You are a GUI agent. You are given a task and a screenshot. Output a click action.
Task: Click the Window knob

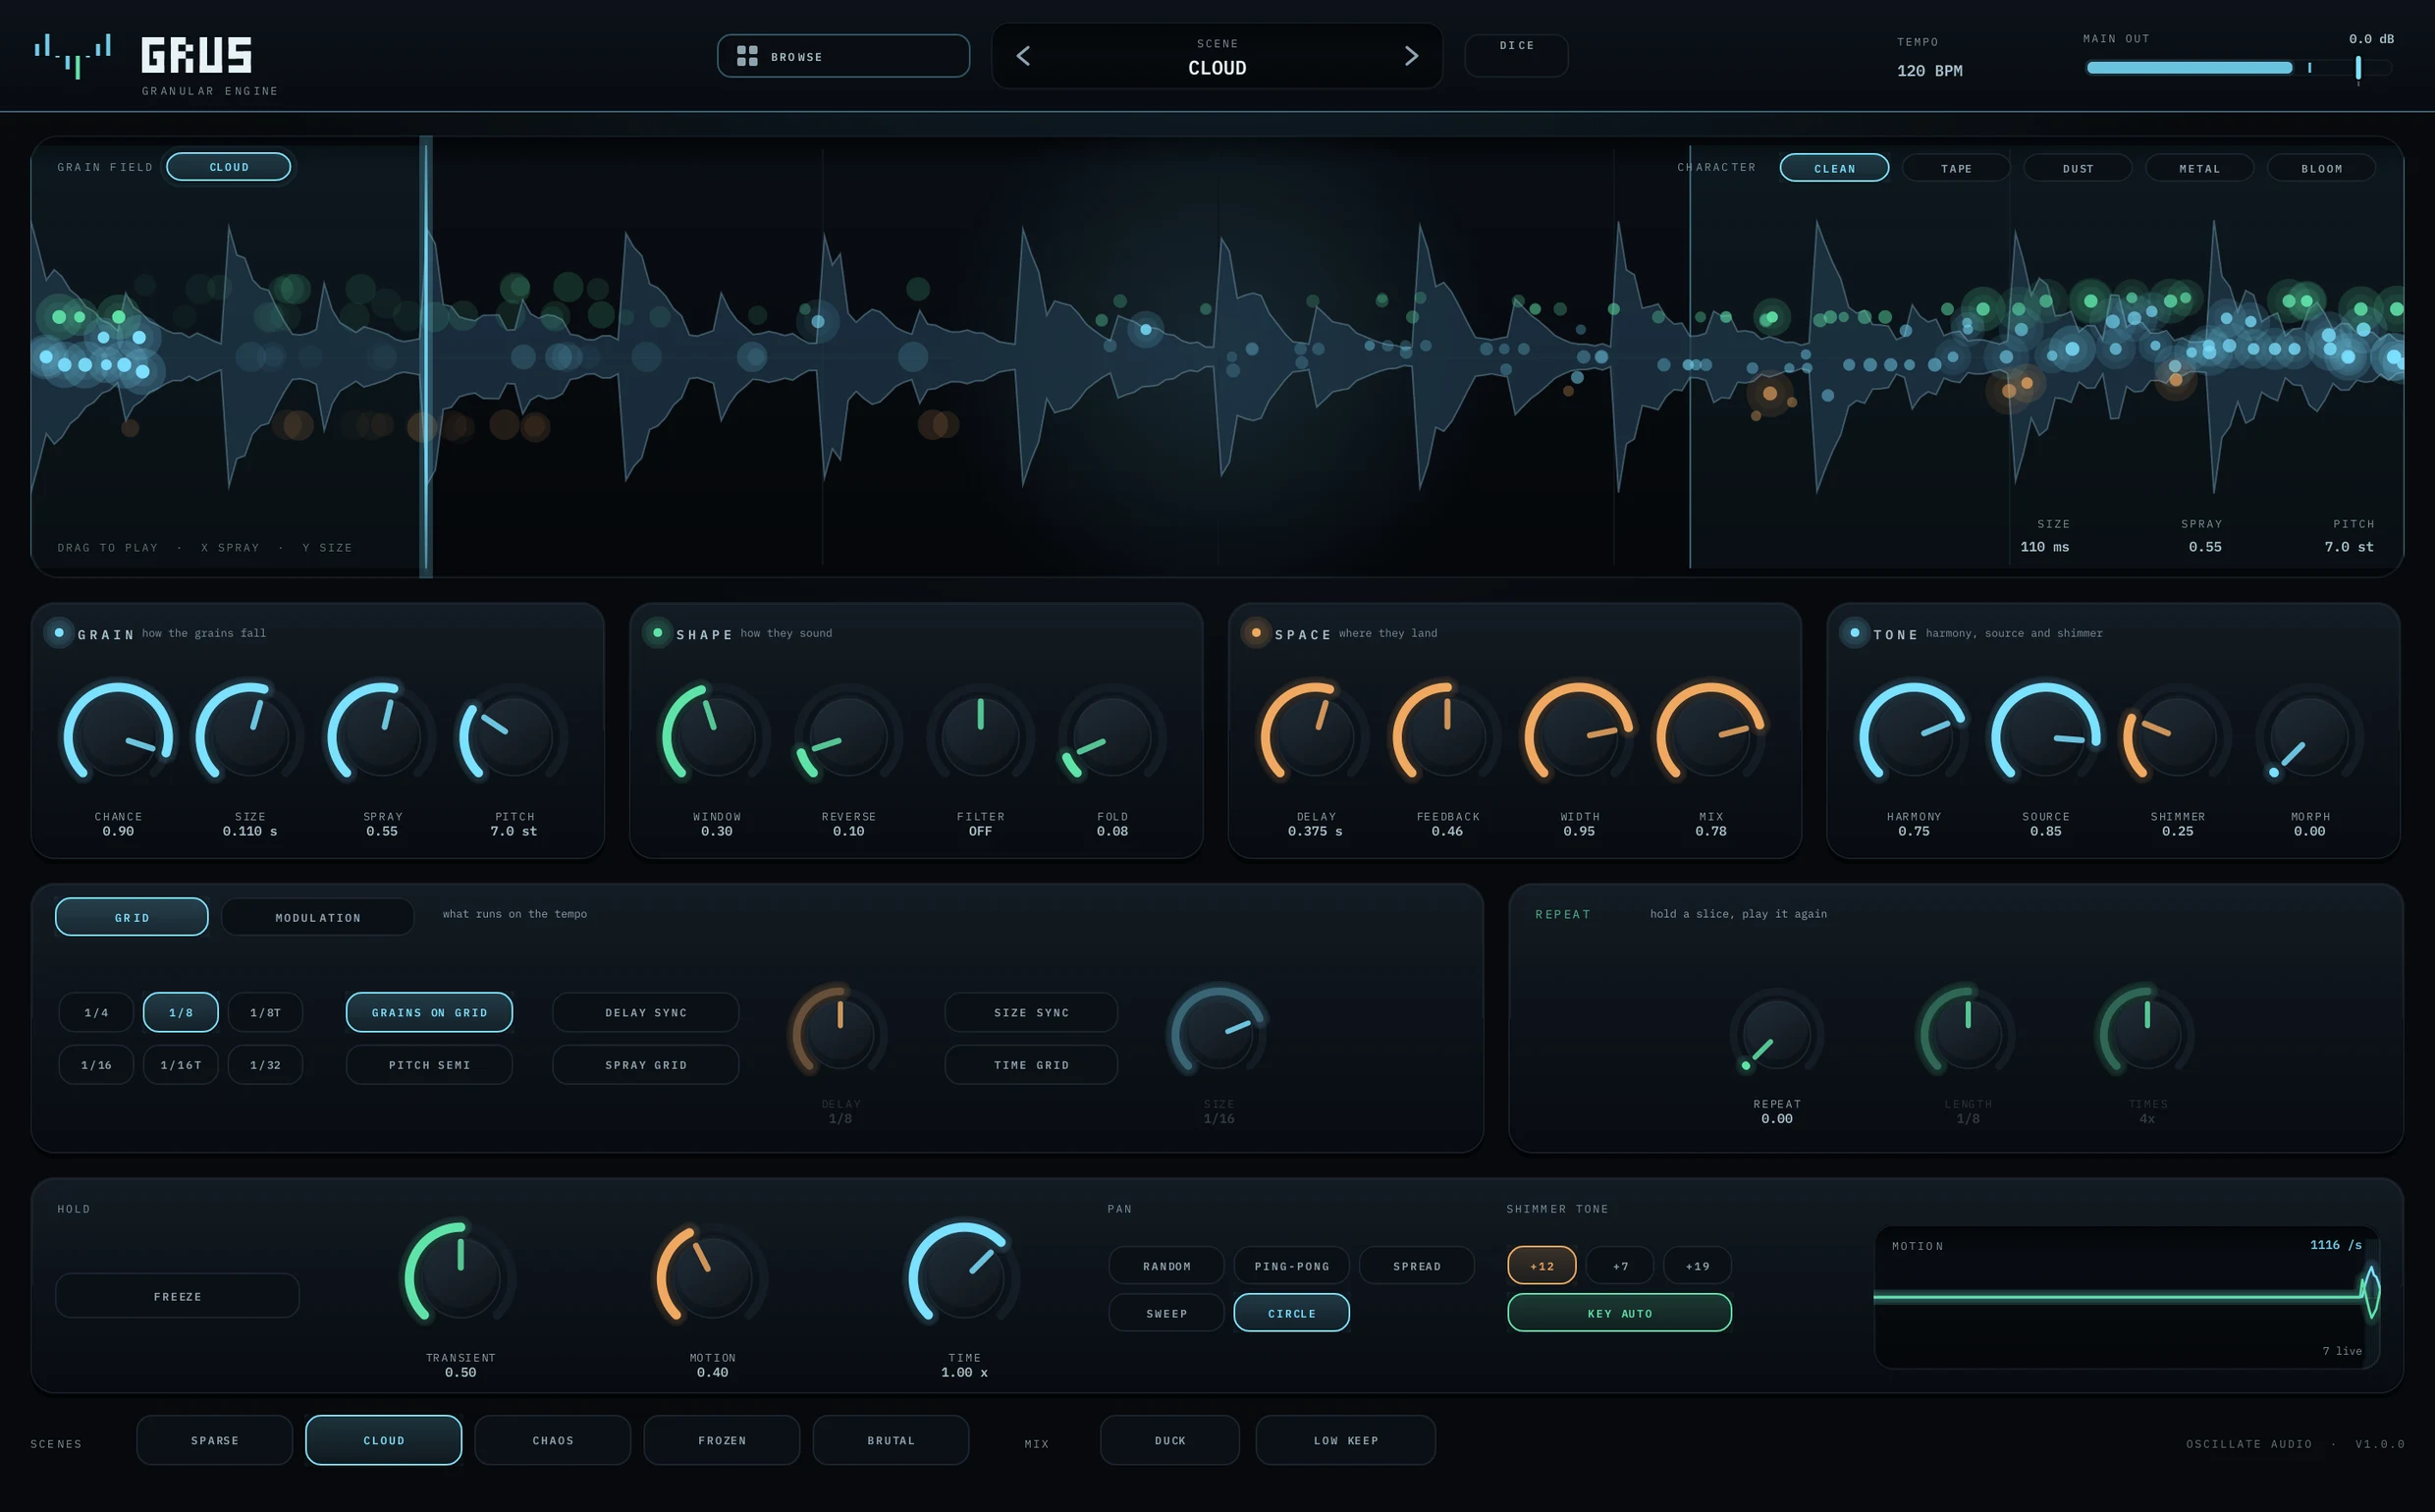716,736
